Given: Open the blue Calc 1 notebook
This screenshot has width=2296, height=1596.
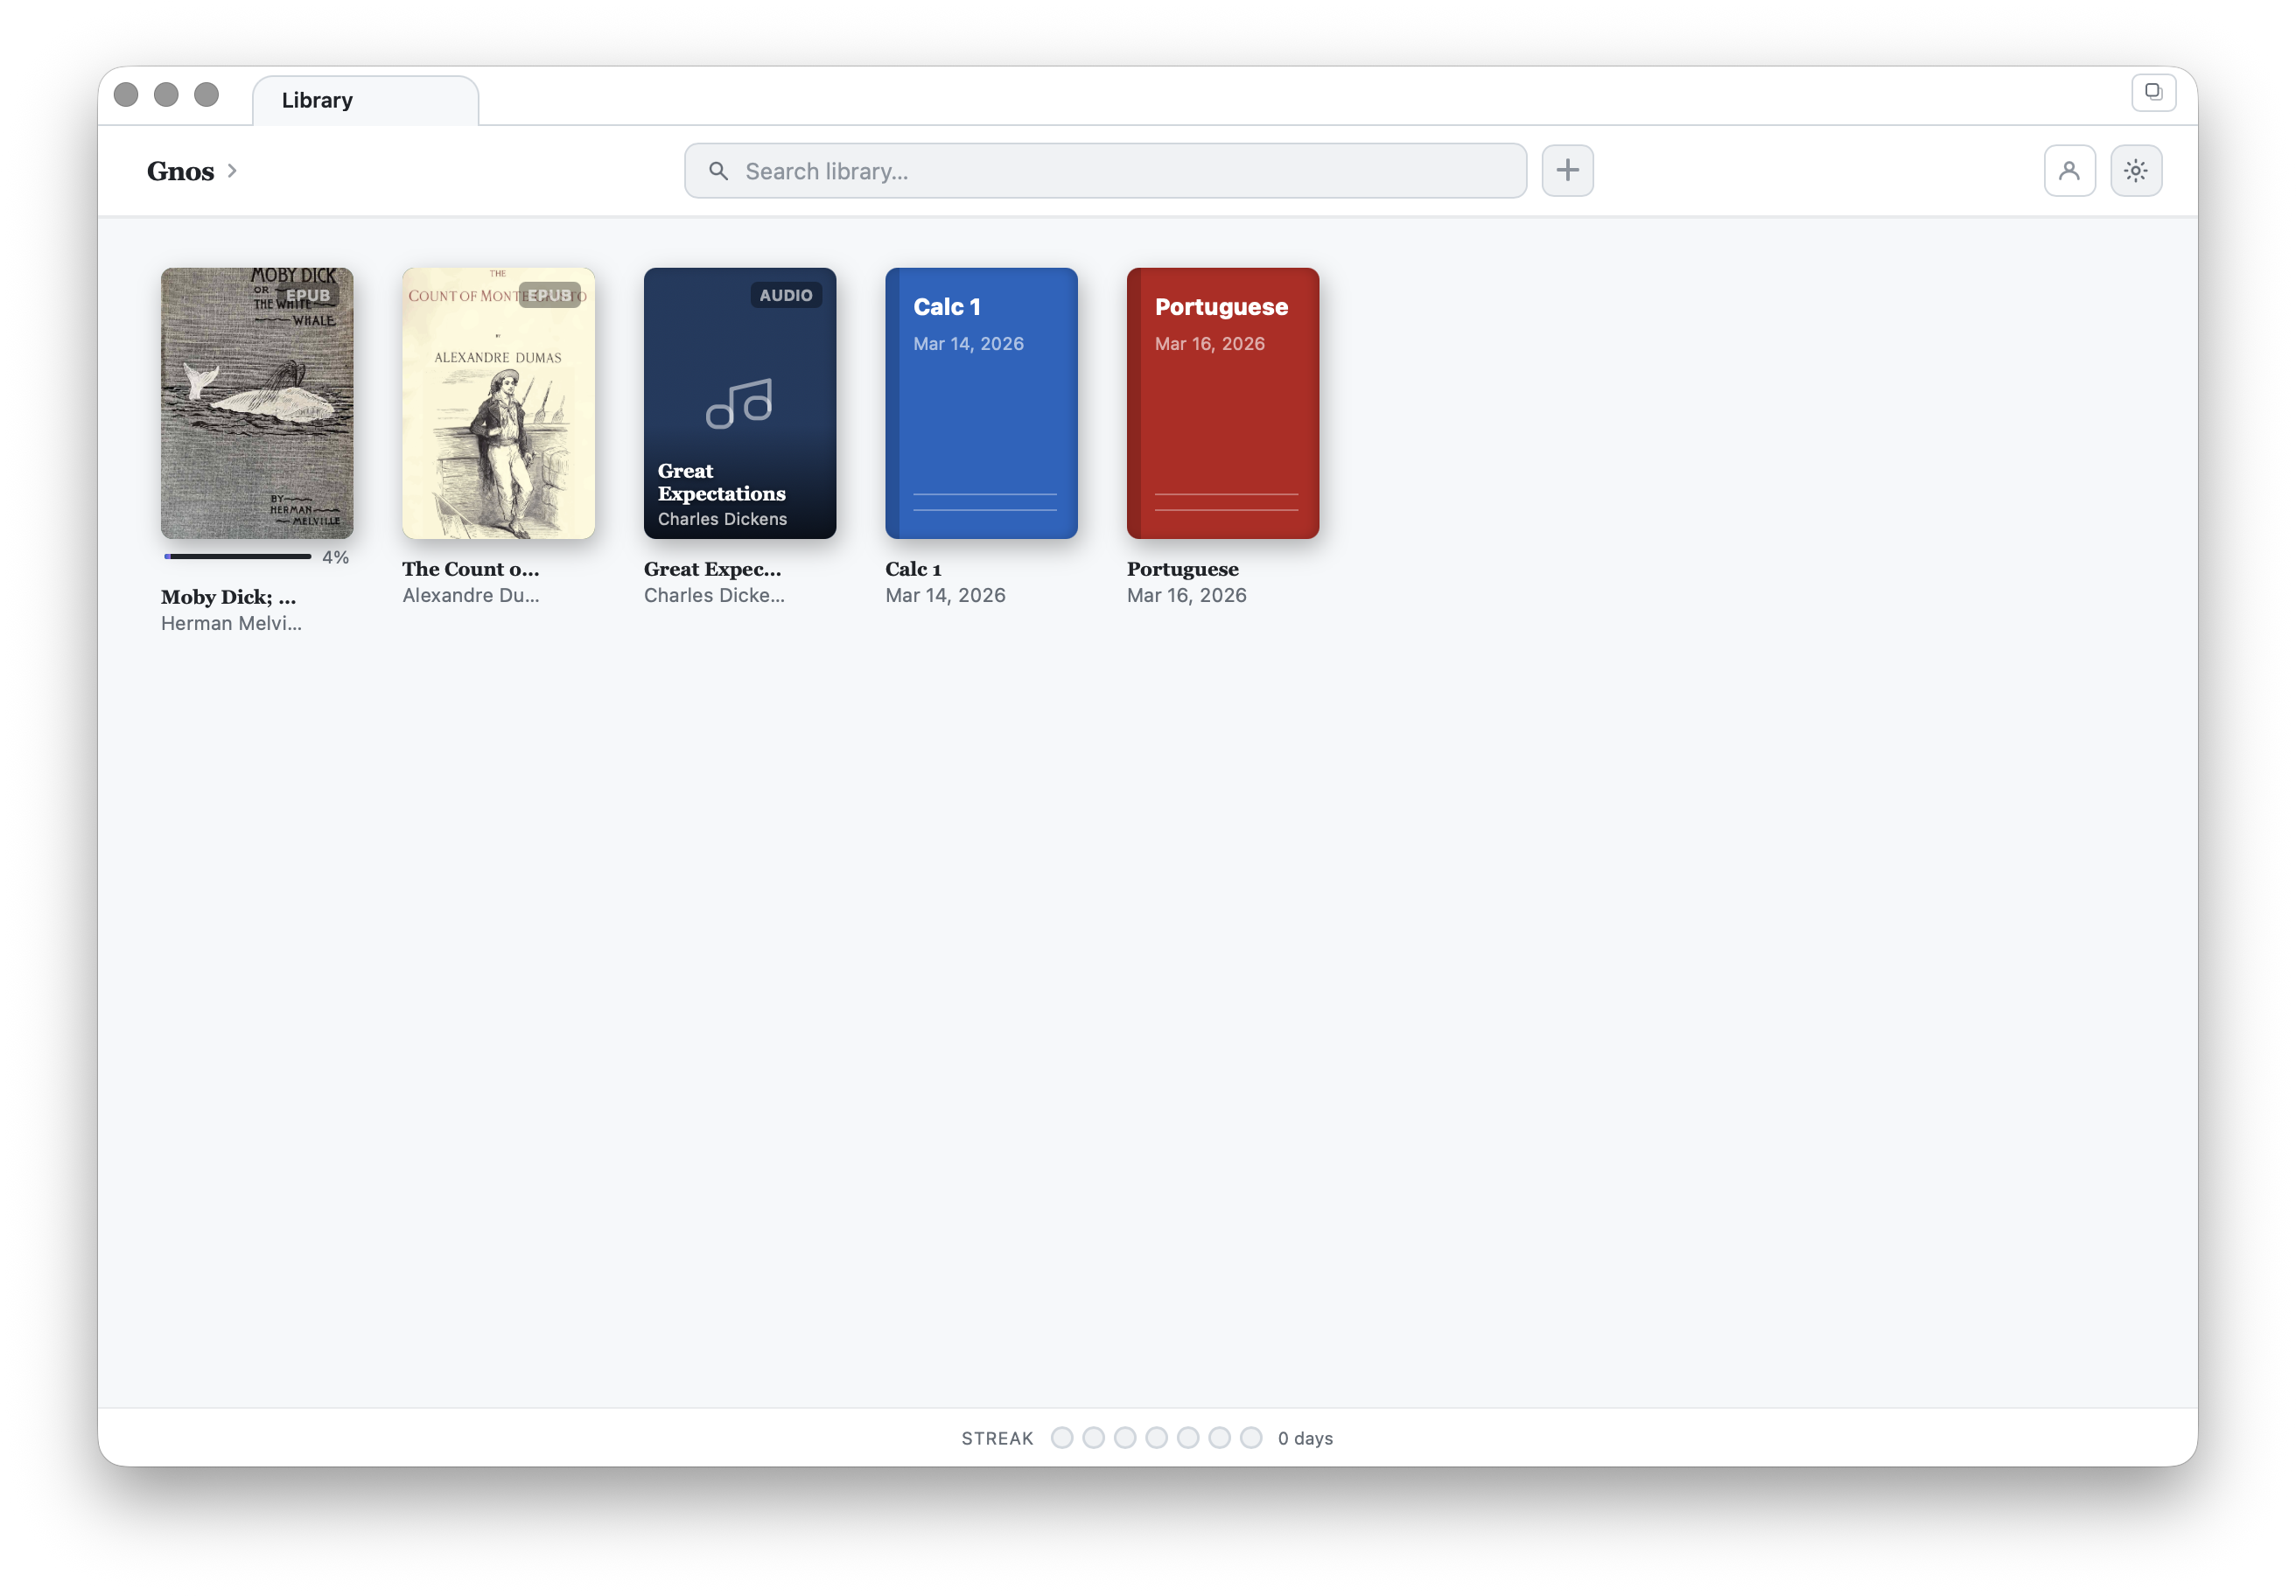Looking at the screenshot, I should click(981, 403).
